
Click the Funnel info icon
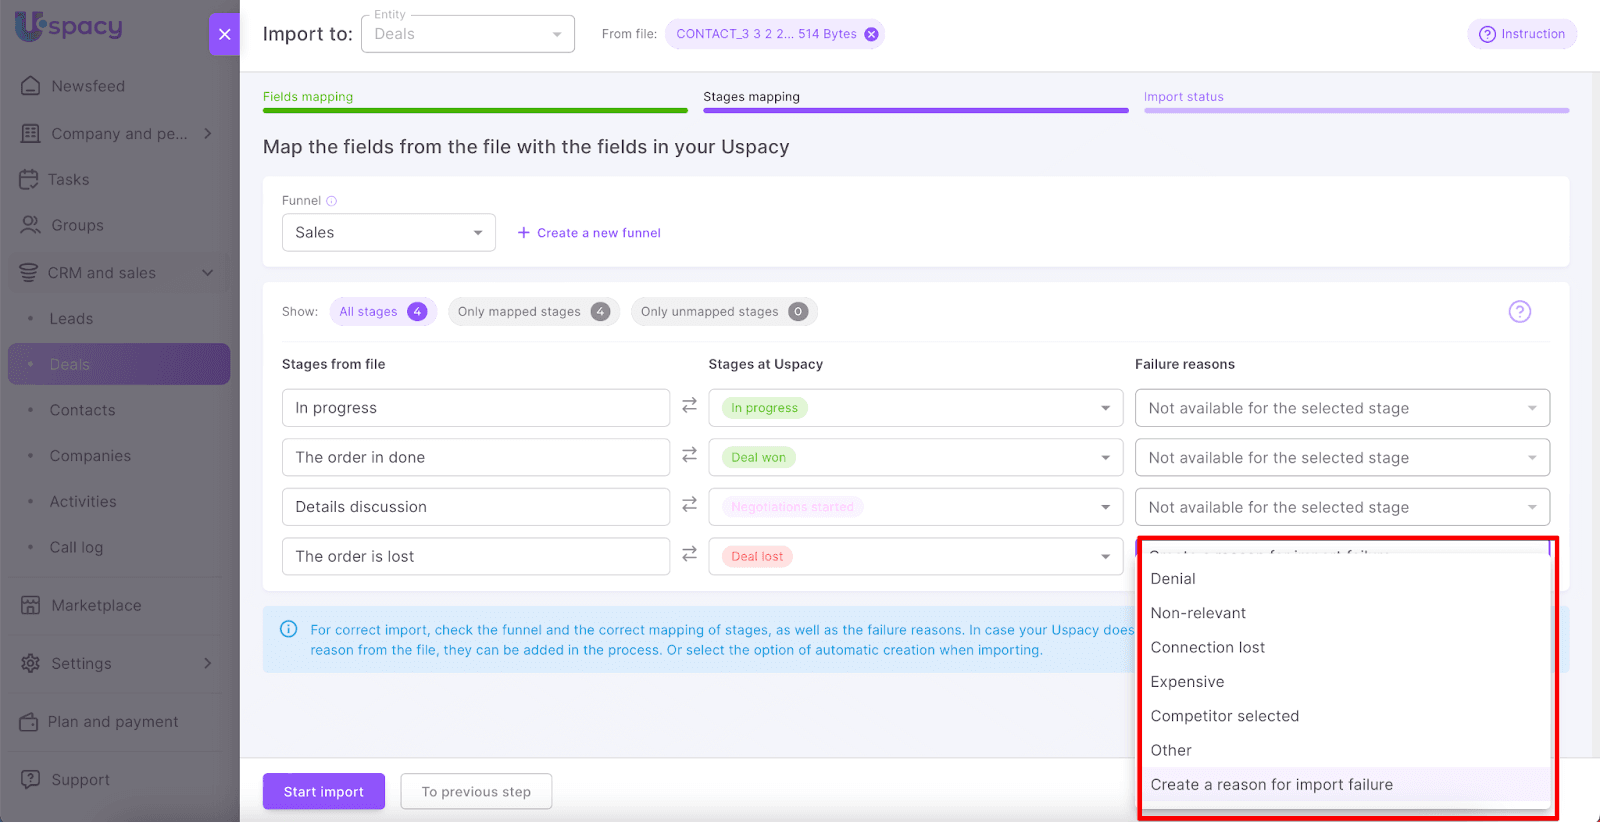point(332,201)
